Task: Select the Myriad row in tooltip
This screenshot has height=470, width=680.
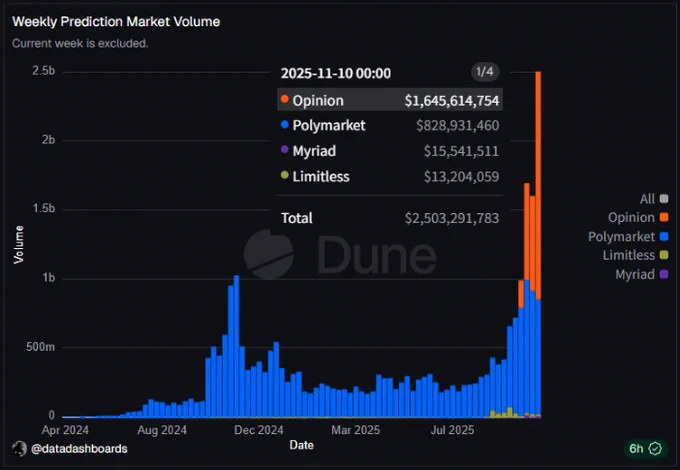Action: [x=390, y=151]
